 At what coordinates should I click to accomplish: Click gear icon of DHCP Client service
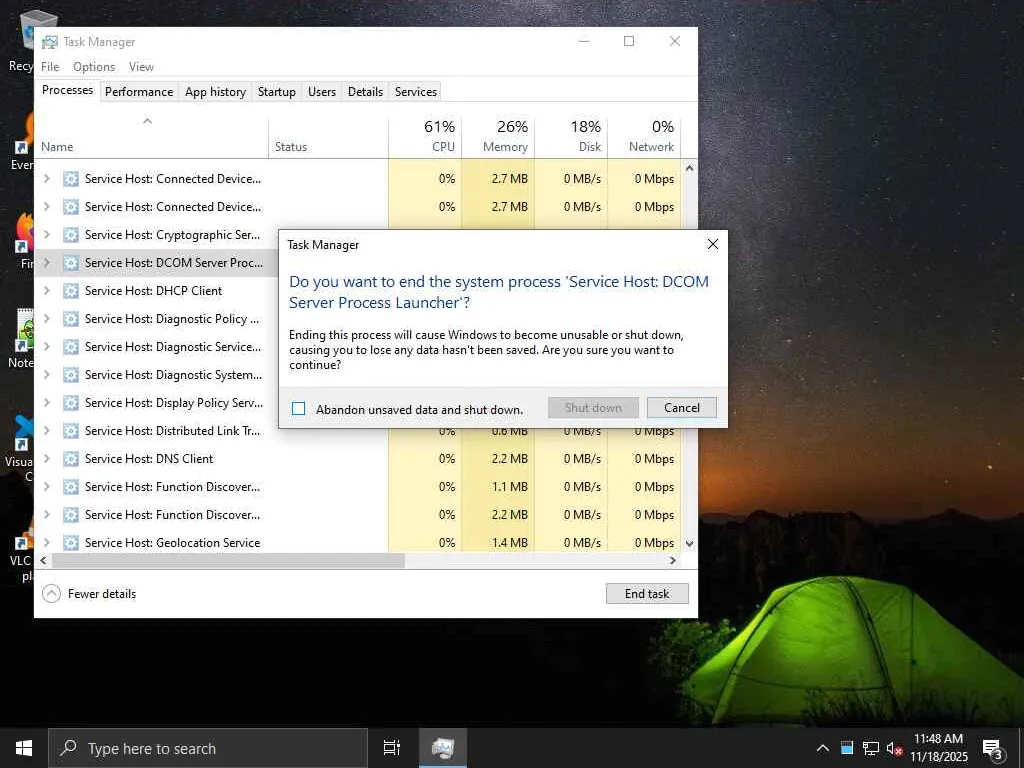[x=71, y=291]
